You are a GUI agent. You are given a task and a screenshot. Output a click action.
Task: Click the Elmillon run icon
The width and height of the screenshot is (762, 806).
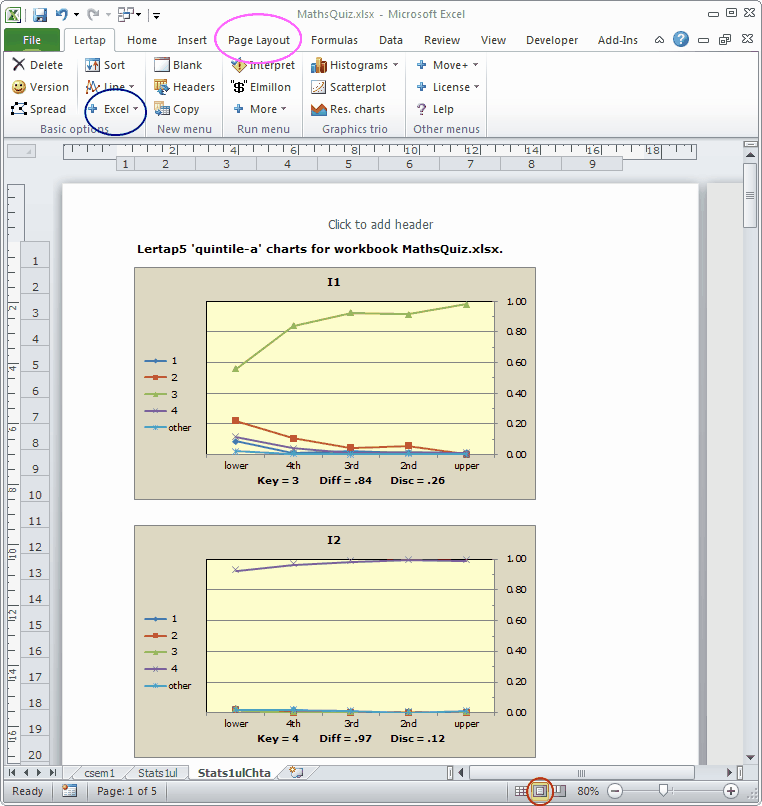click(239, 87)
